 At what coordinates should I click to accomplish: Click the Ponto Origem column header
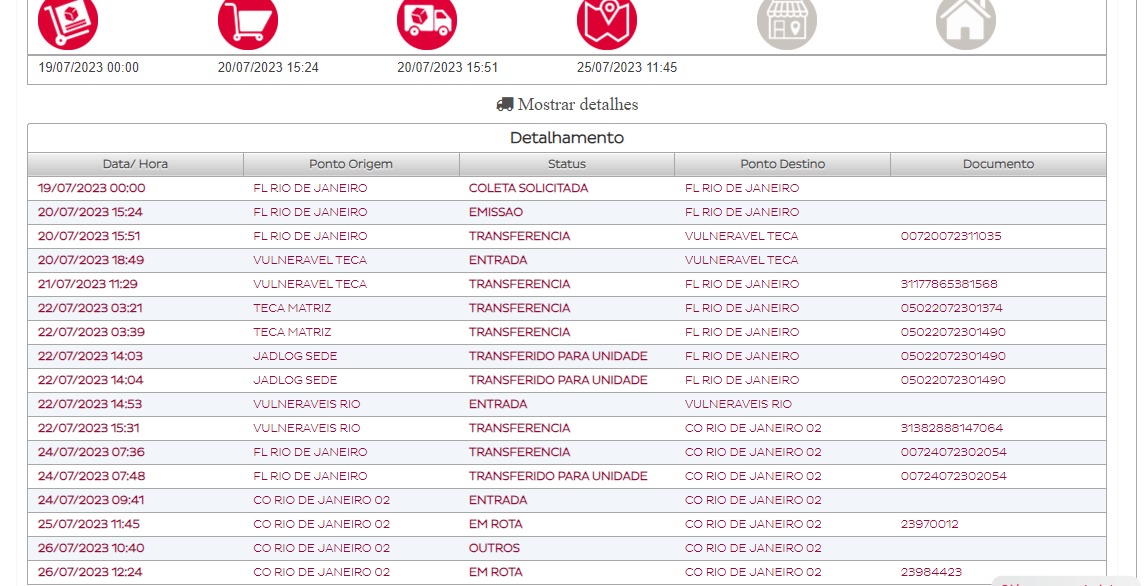point(351,164)
